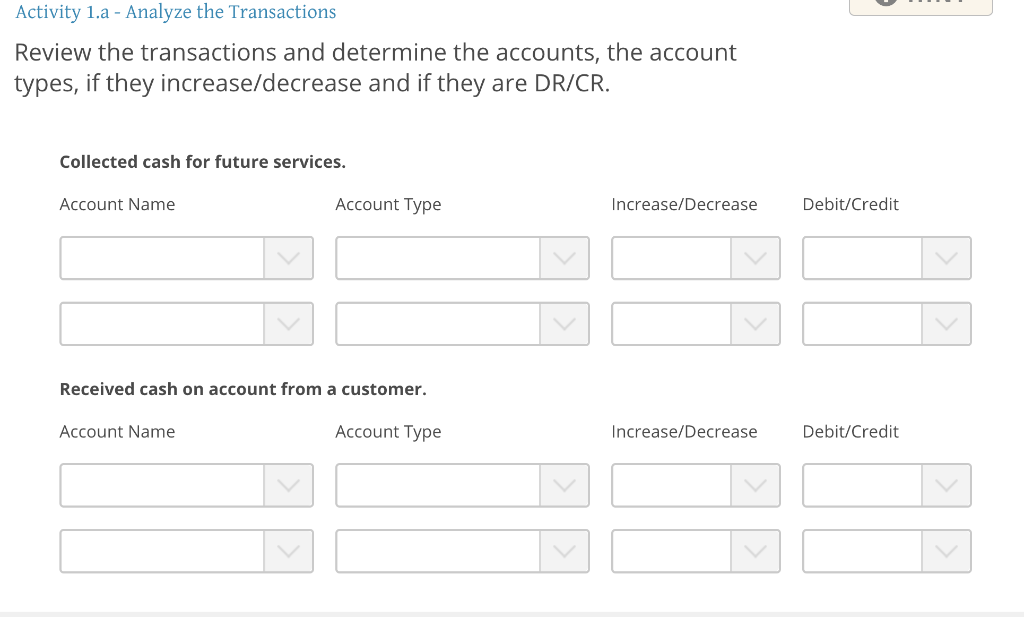The image size is (1024, 617).
Task: Expand second Debit/Credit dropdown under collected cash
Action: click(946, 324)
